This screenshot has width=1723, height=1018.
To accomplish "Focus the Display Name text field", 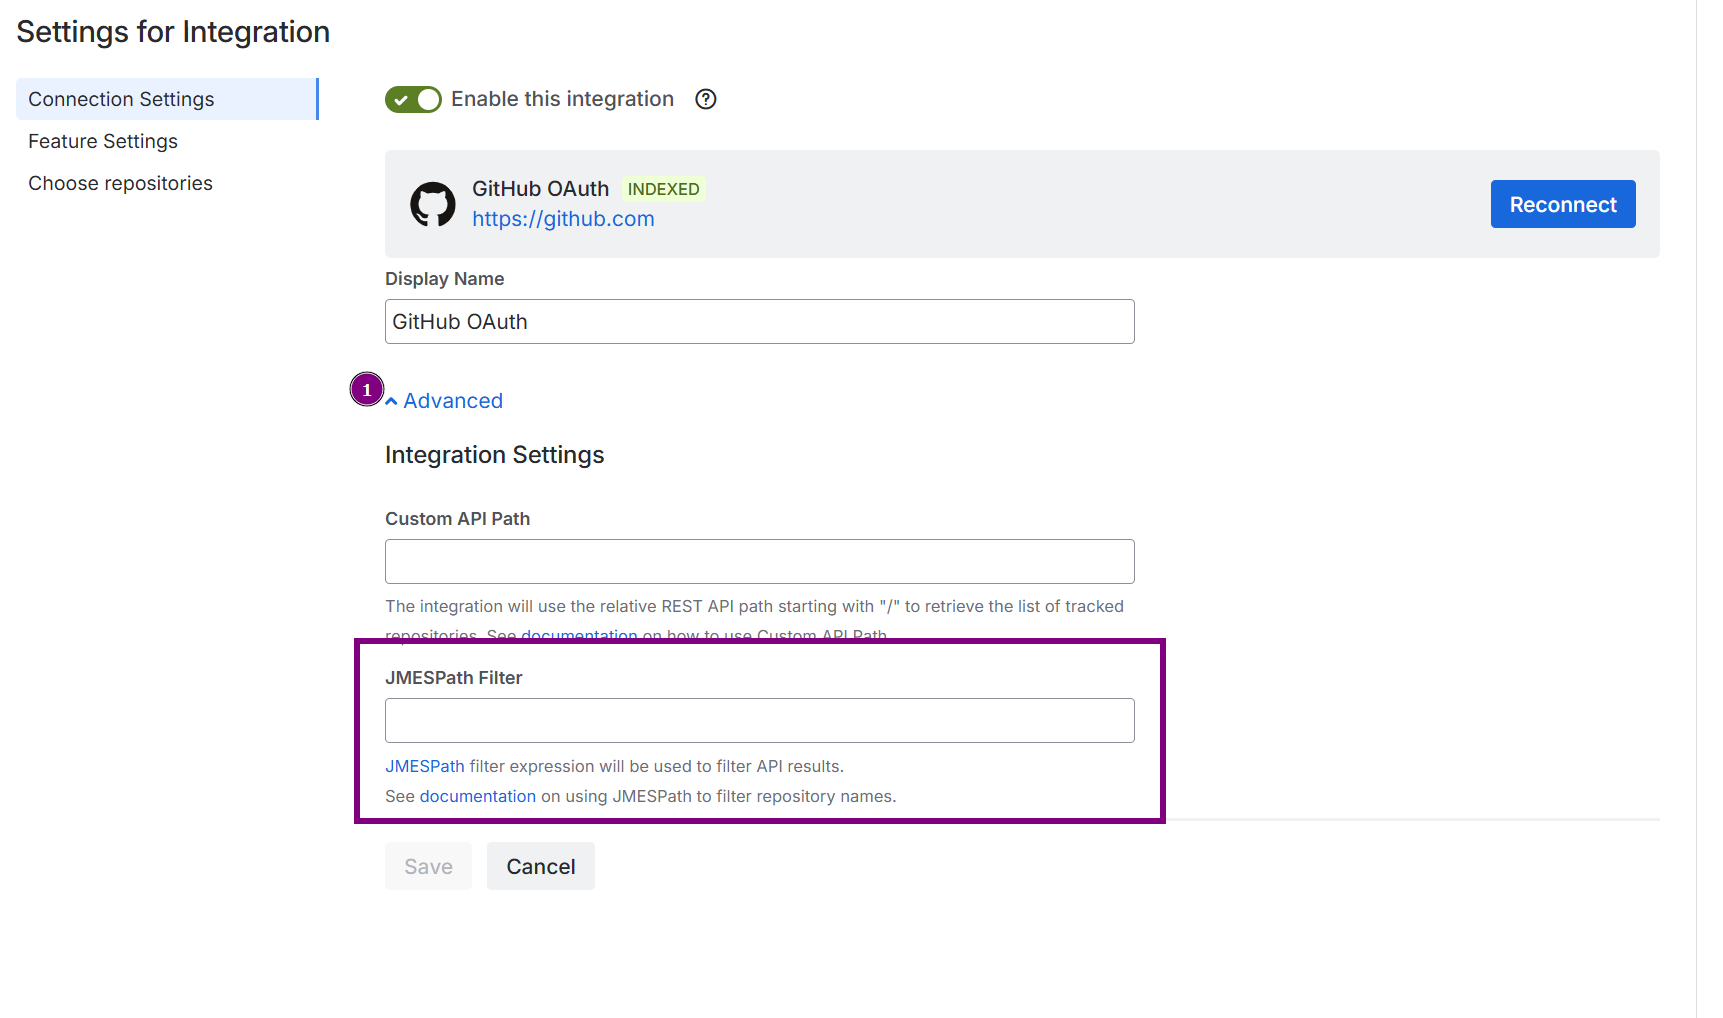I will [759, 322].
